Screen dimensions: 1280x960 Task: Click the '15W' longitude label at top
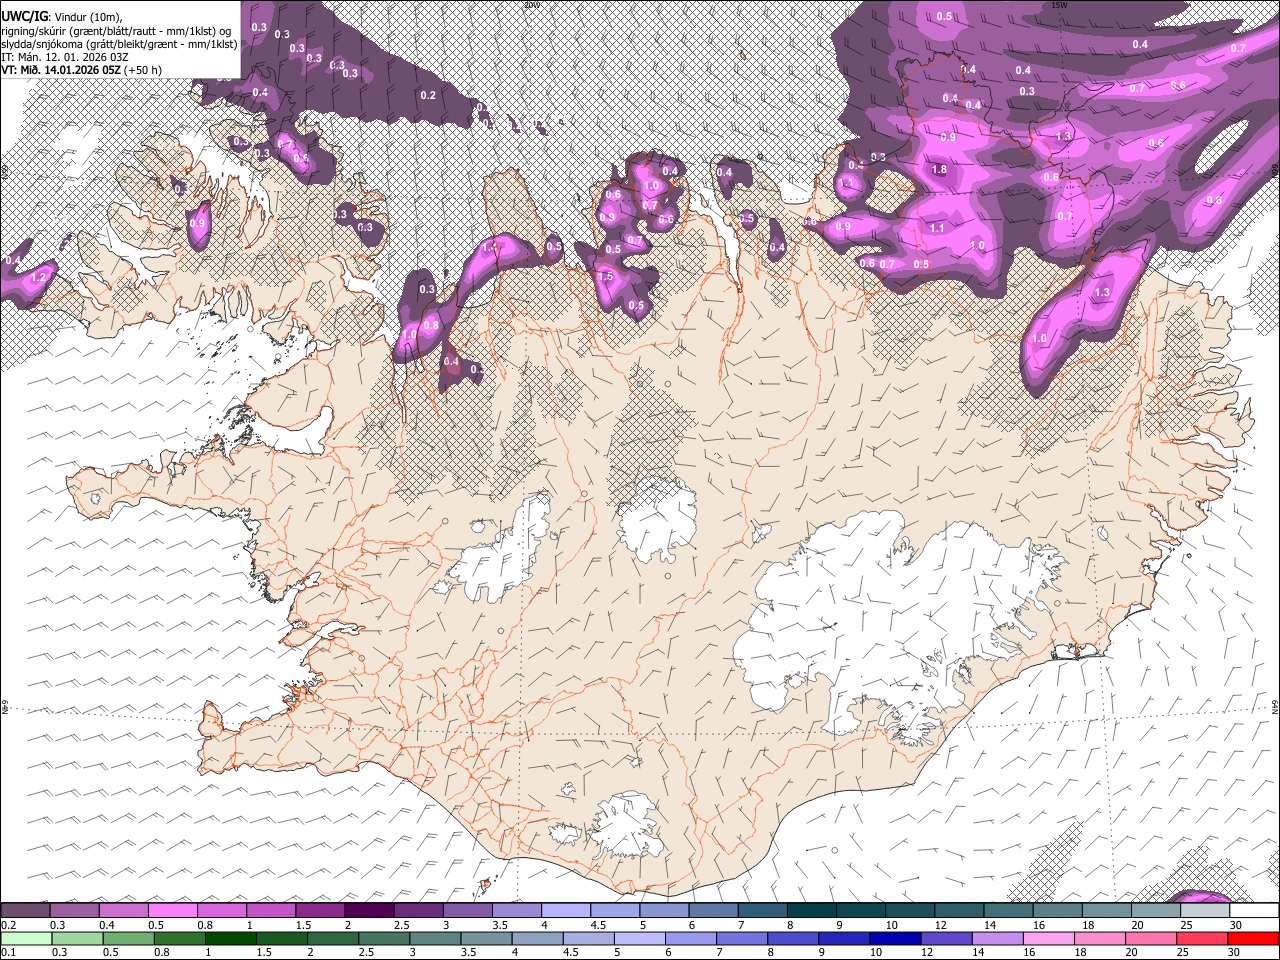tap(1059, 5)
